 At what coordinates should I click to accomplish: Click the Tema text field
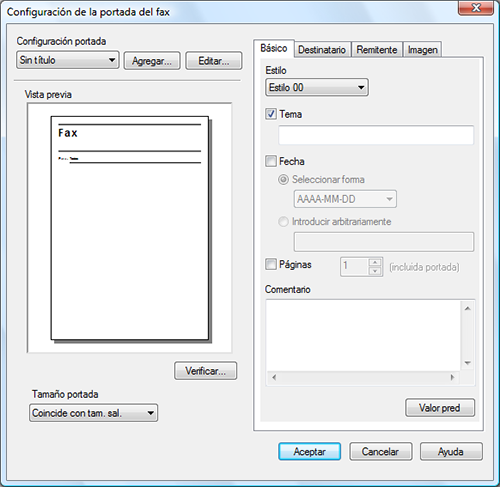(376, 135)
